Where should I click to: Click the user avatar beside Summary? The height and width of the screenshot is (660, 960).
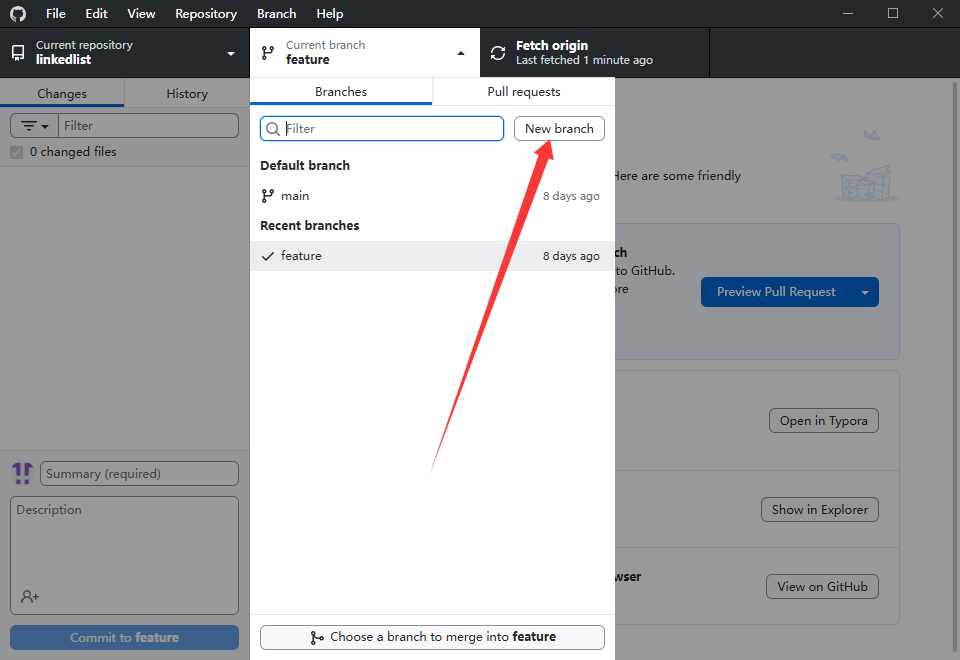(22, 473)
